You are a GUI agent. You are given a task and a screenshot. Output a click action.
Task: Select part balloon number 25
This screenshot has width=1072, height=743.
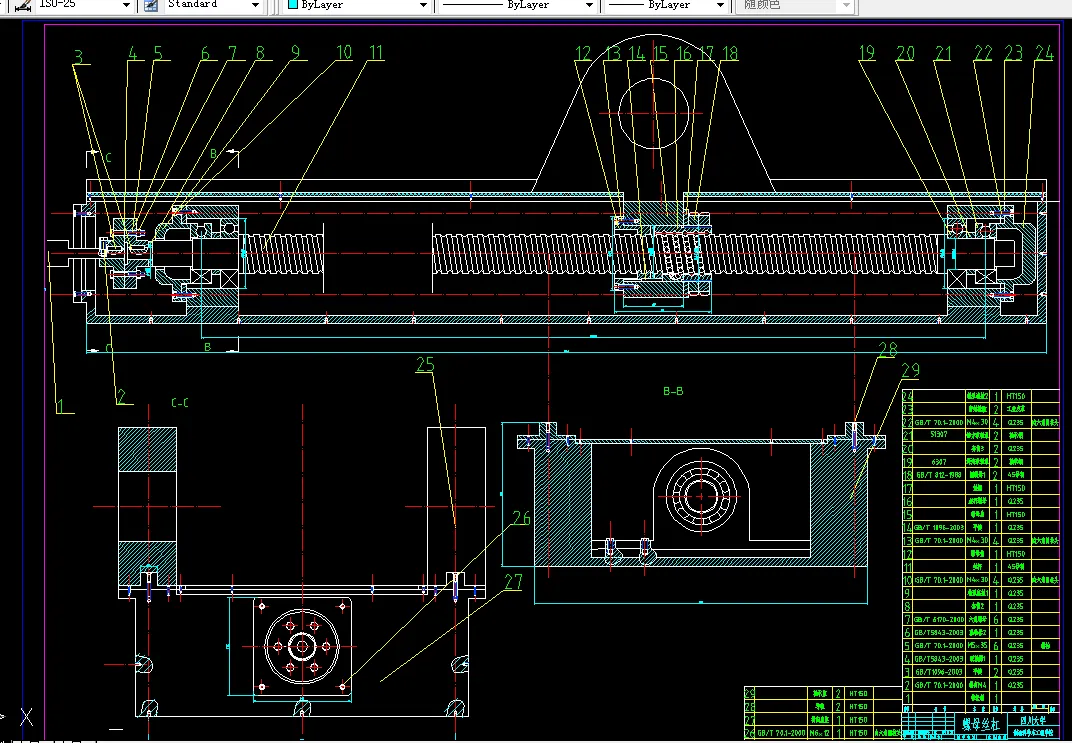(425, 365)
